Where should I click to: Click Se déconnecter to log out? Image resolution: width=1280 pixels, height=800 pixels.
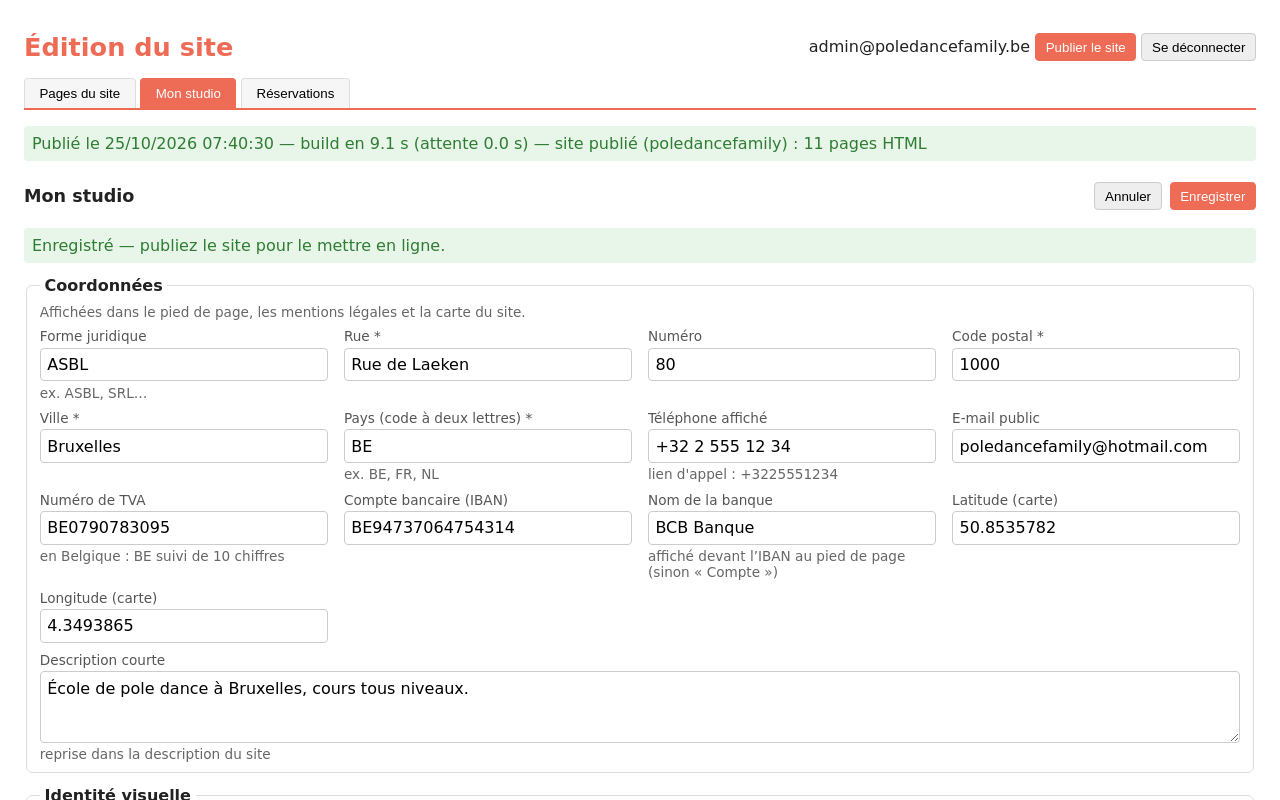(1198, 47)
